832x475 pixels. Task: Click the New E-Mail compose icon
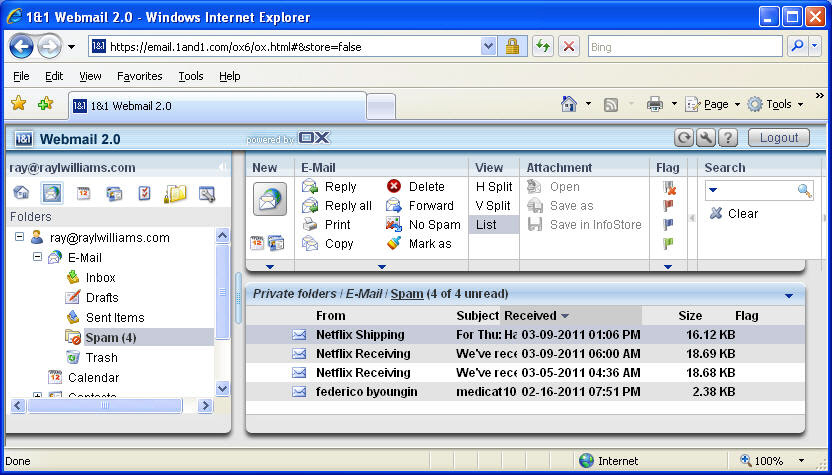269,199
